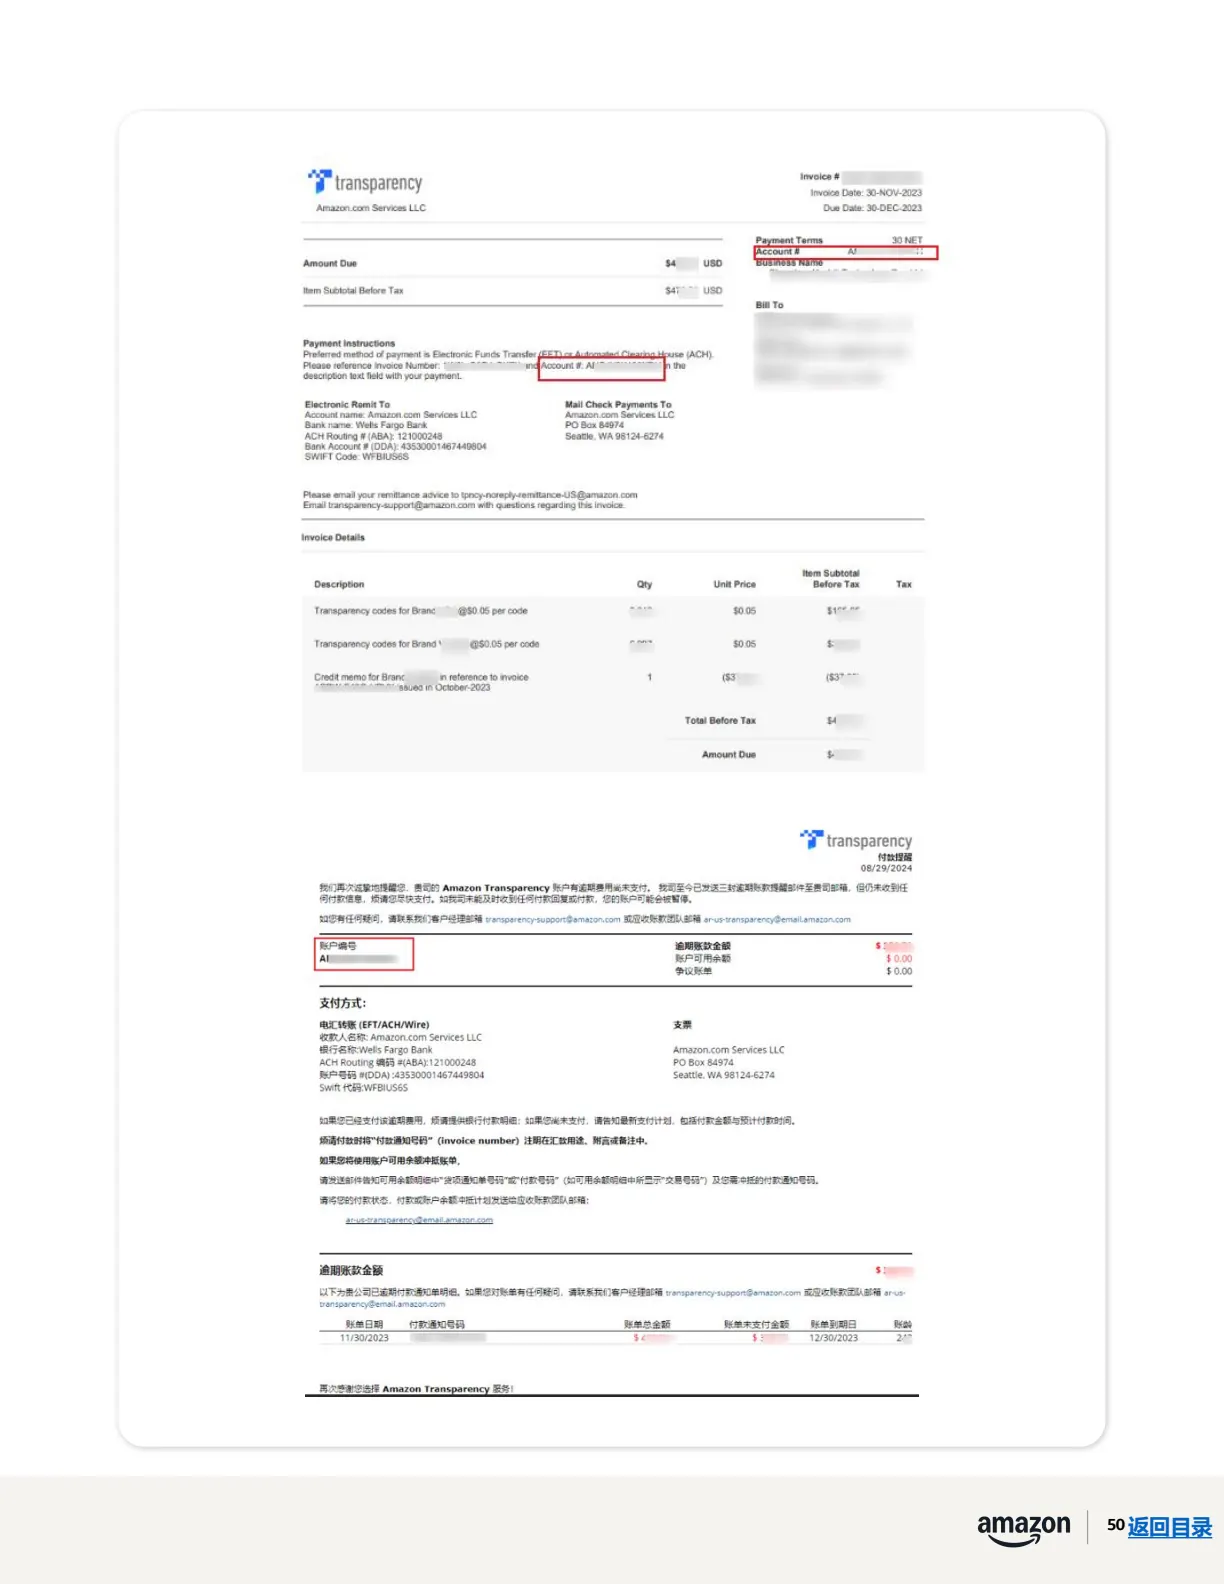Click the '账户可用余额' label
This screenshot has width=1224, height=1584.
coord(703,958)
